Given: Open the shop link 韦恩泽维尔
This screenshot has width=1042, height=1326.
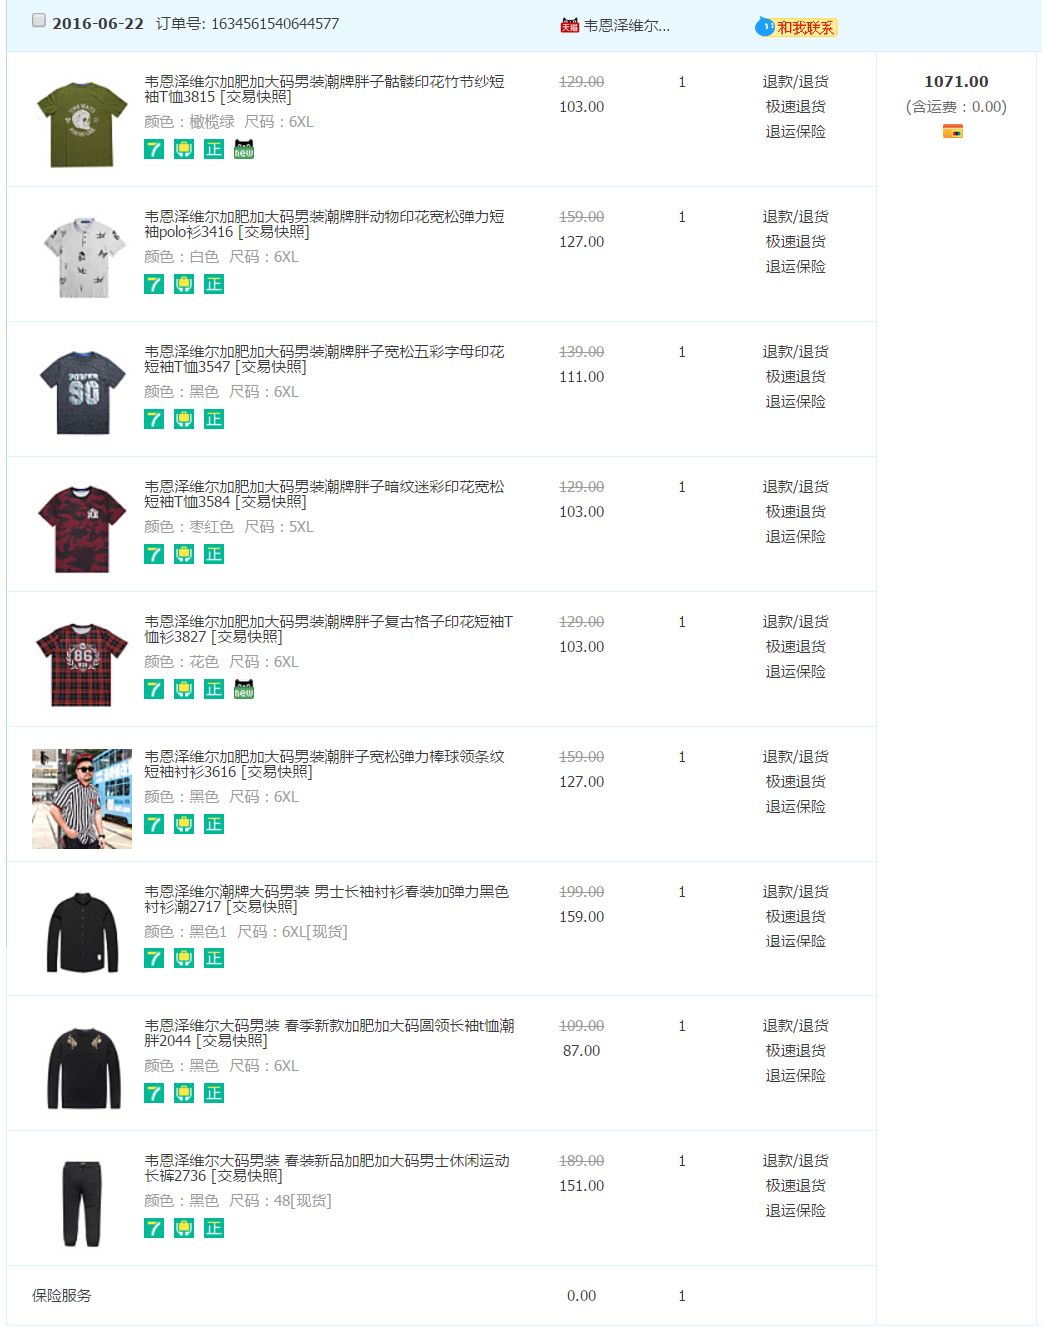Looking at the screenshot, I should point(627,26).
